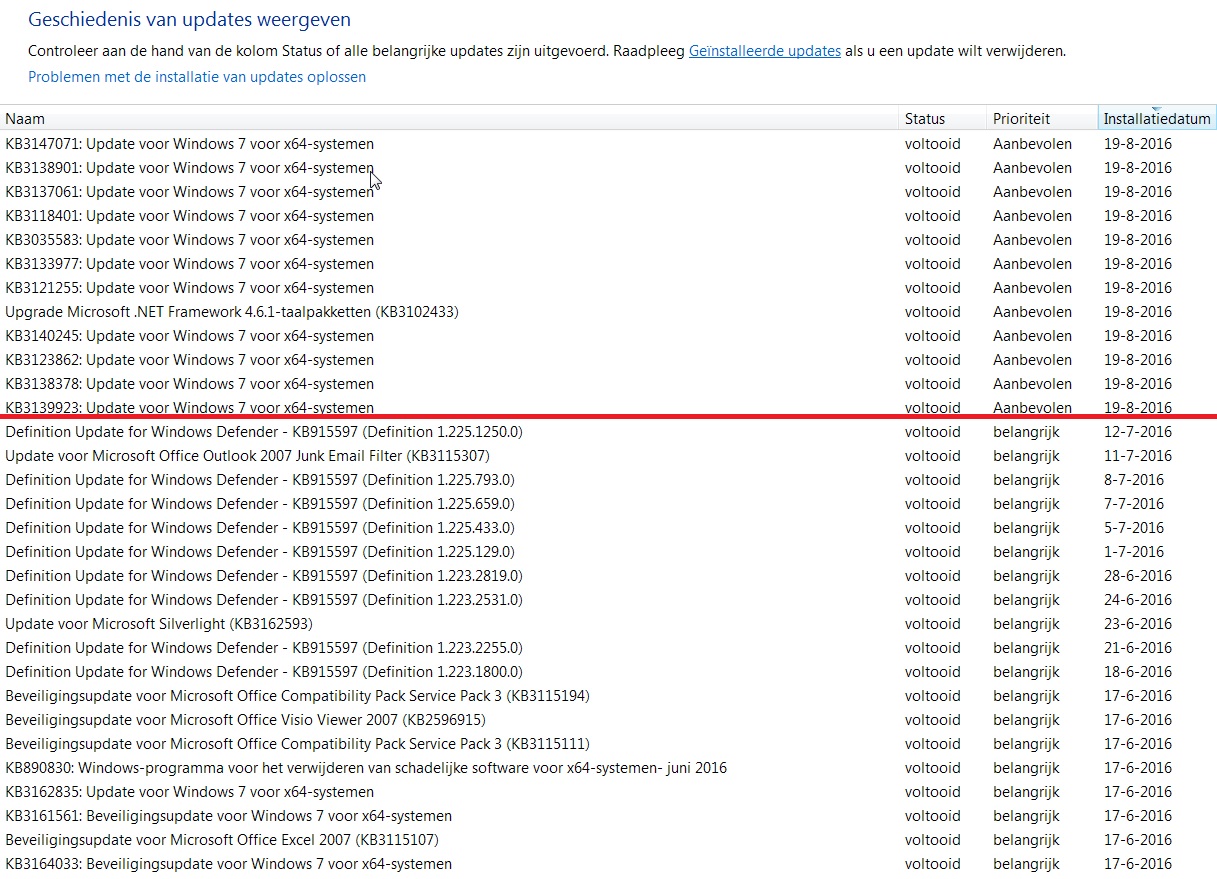The height and width of the screenshot is (879, 1217).
Task: Select the KB3161561 Beveiligingsupdate row
Action: pos(608,816)
